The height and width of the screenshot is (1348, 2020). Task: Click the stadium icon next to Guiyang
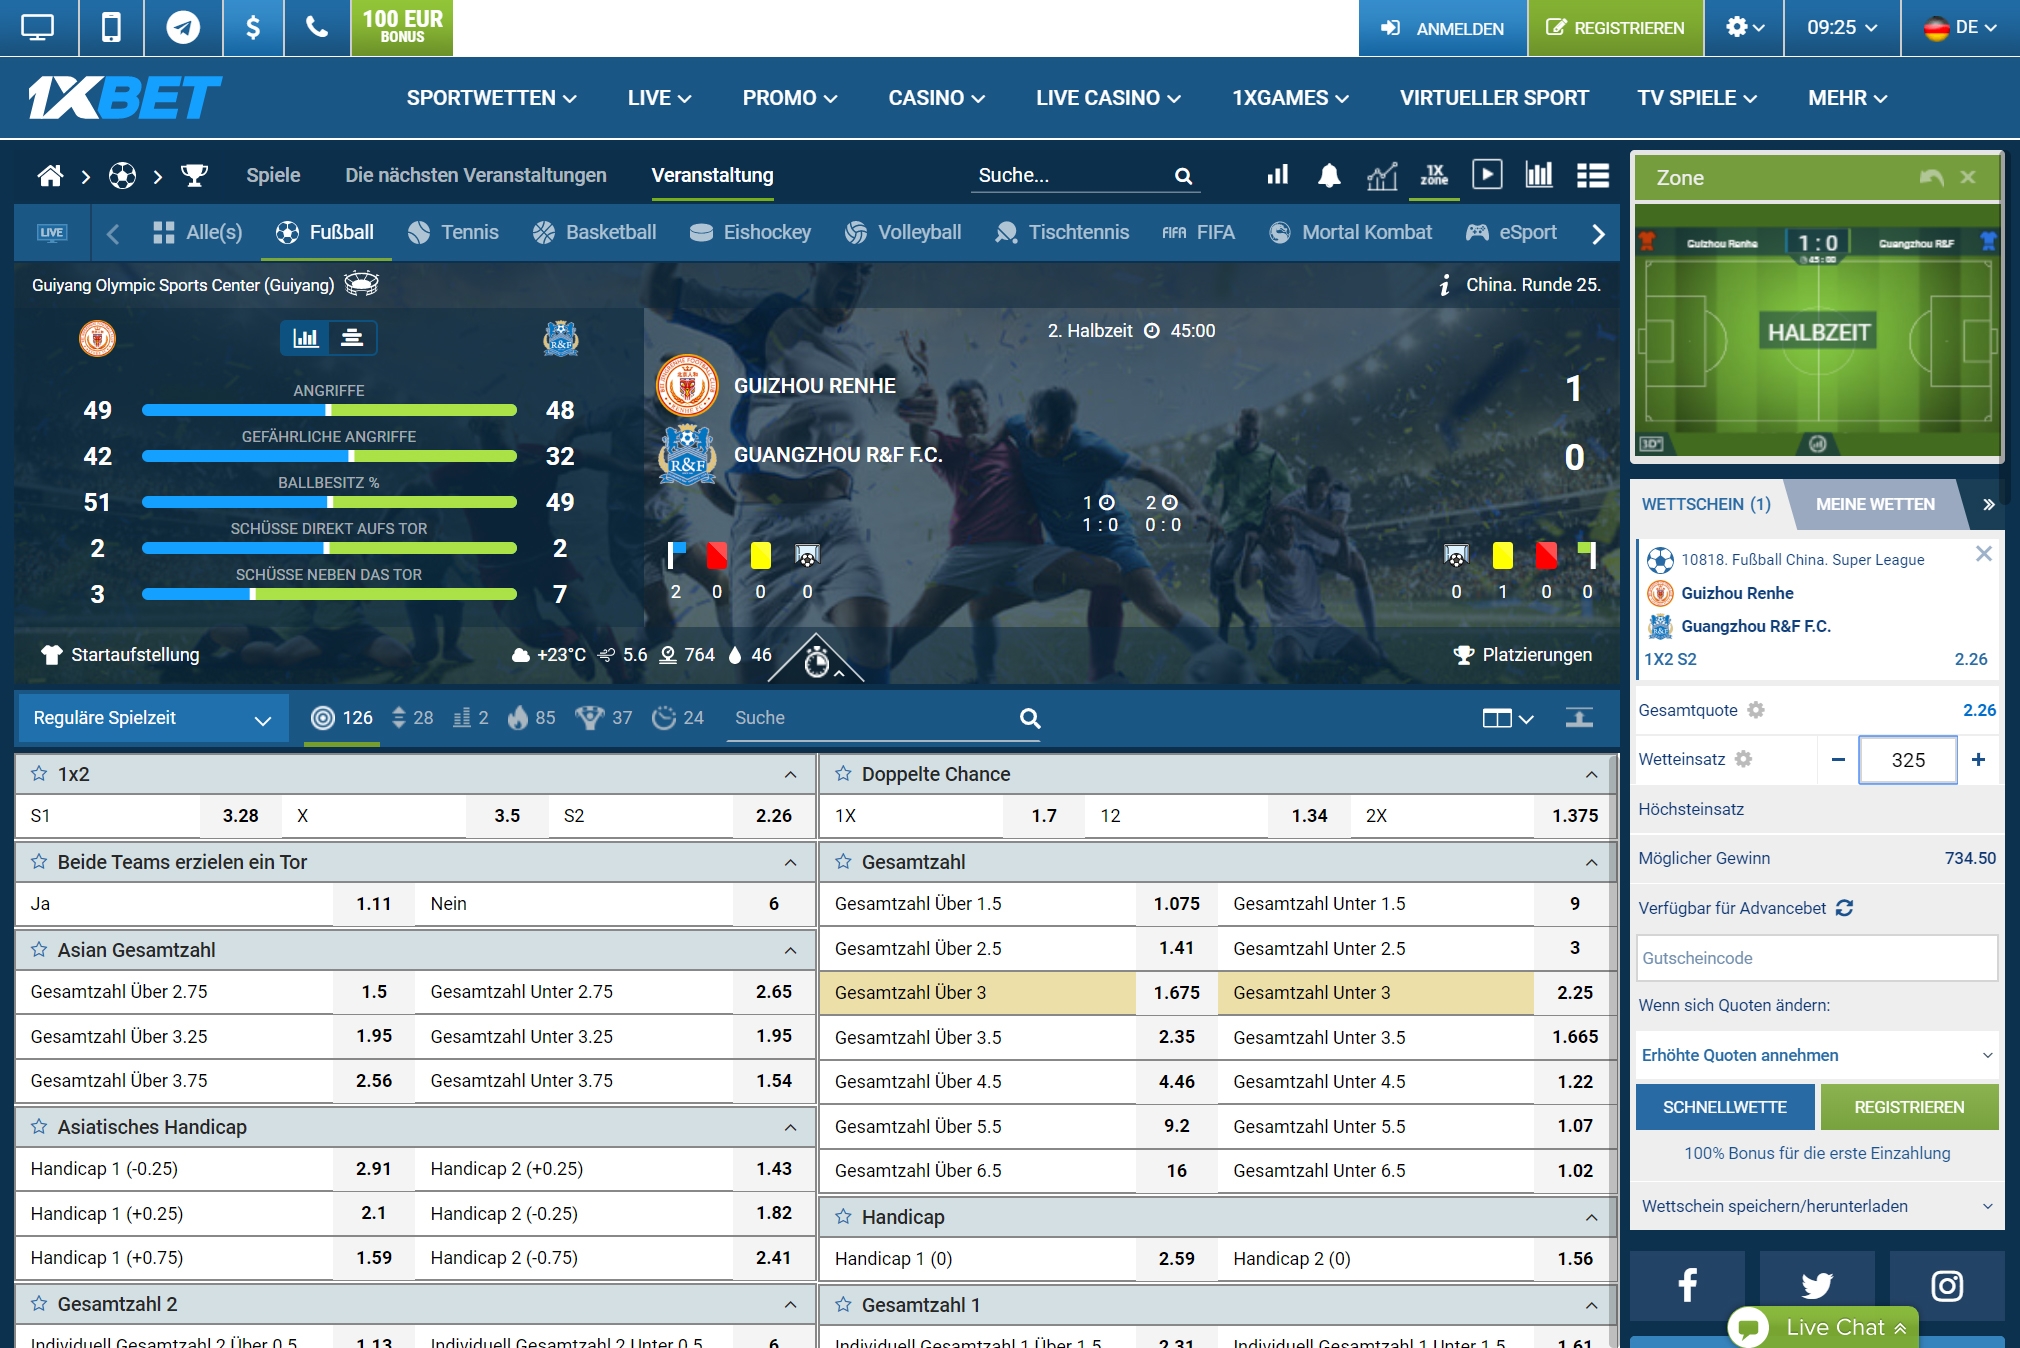(361, 284)
